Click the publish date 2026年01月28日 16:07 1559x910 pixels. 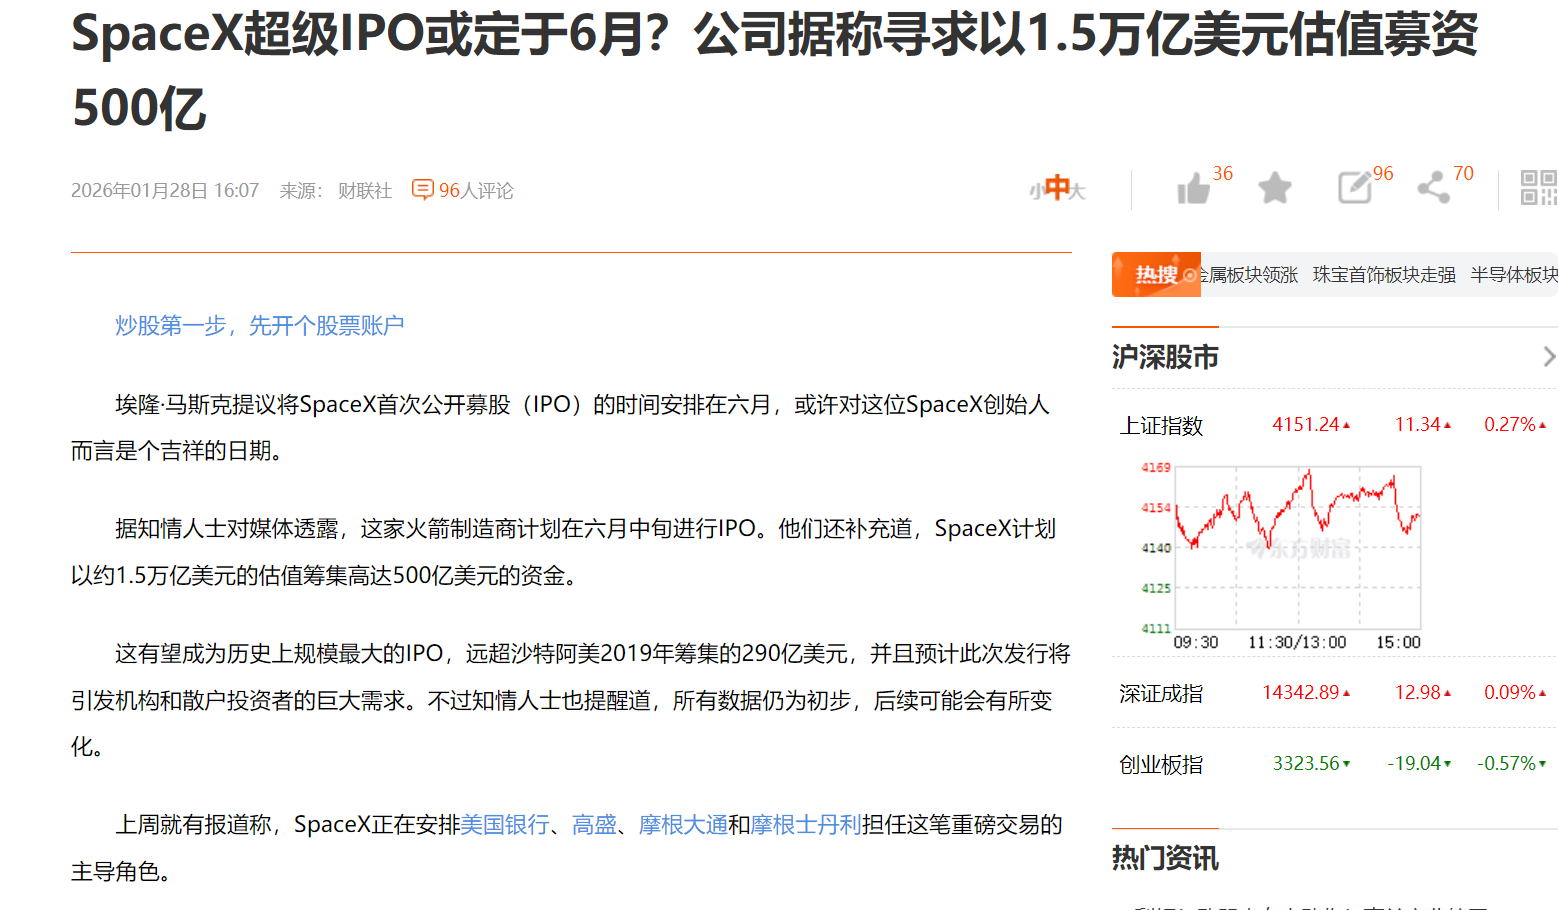point(165,190)
